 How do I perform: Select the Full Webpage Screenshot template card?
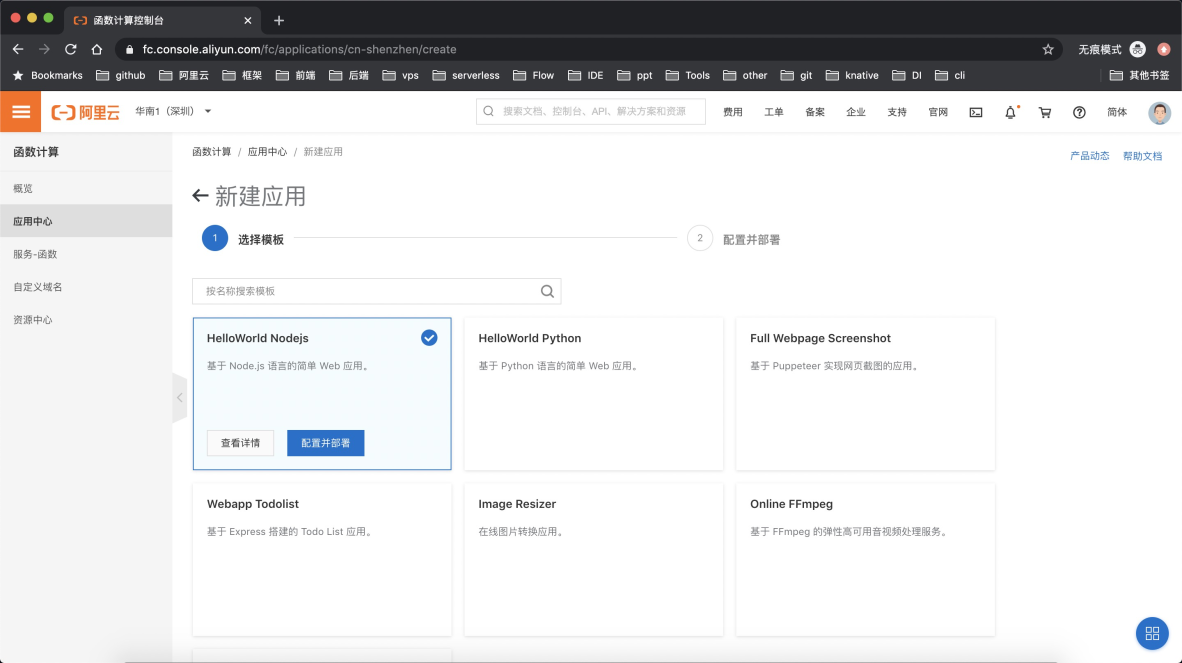(865, 393)
